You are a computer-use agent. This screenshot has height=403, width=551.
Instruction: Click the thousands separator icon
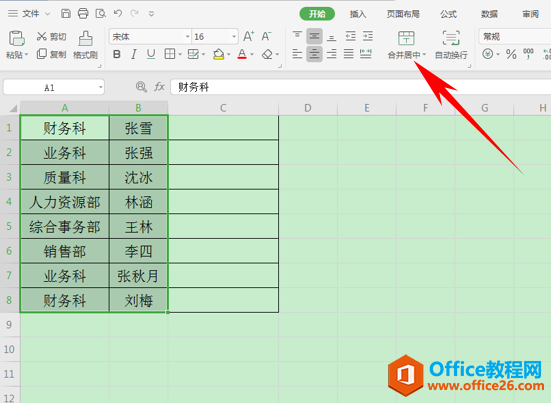coord(529,54)
